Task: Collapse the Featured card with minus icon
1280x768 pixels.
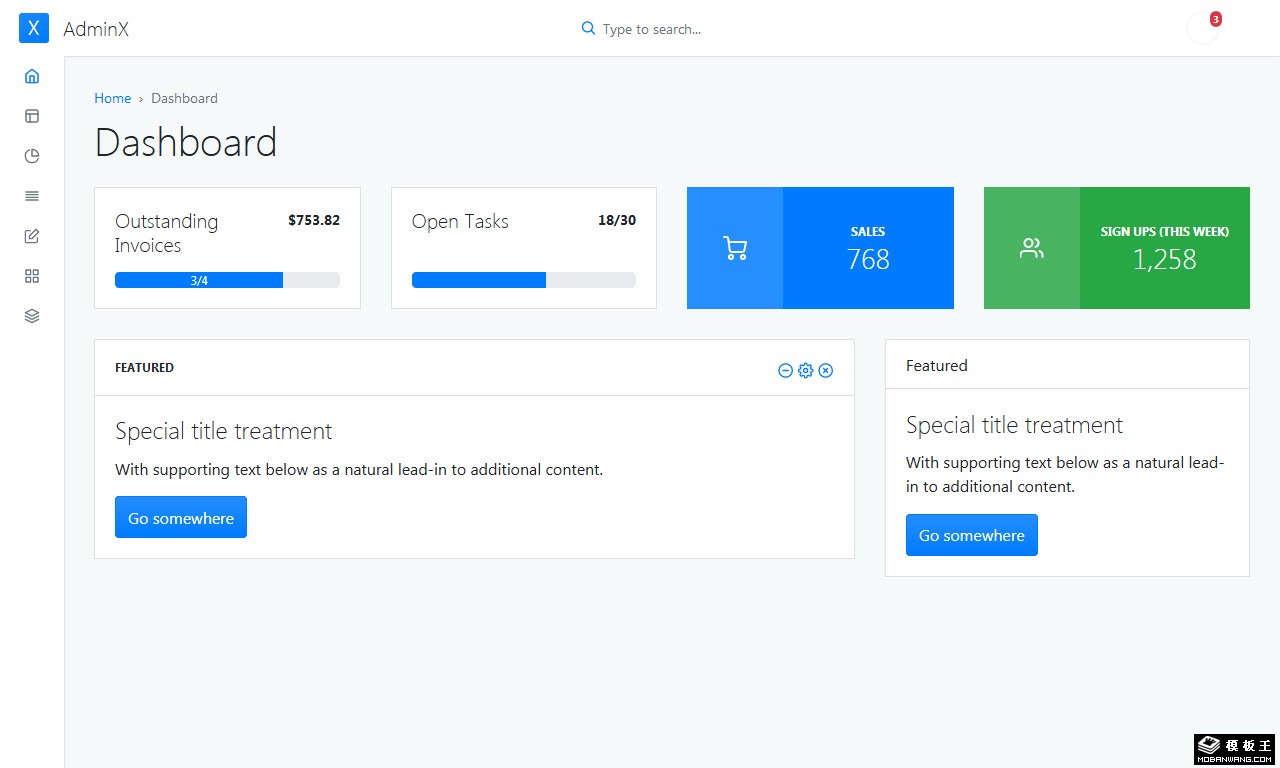Action: click(785, 371)
